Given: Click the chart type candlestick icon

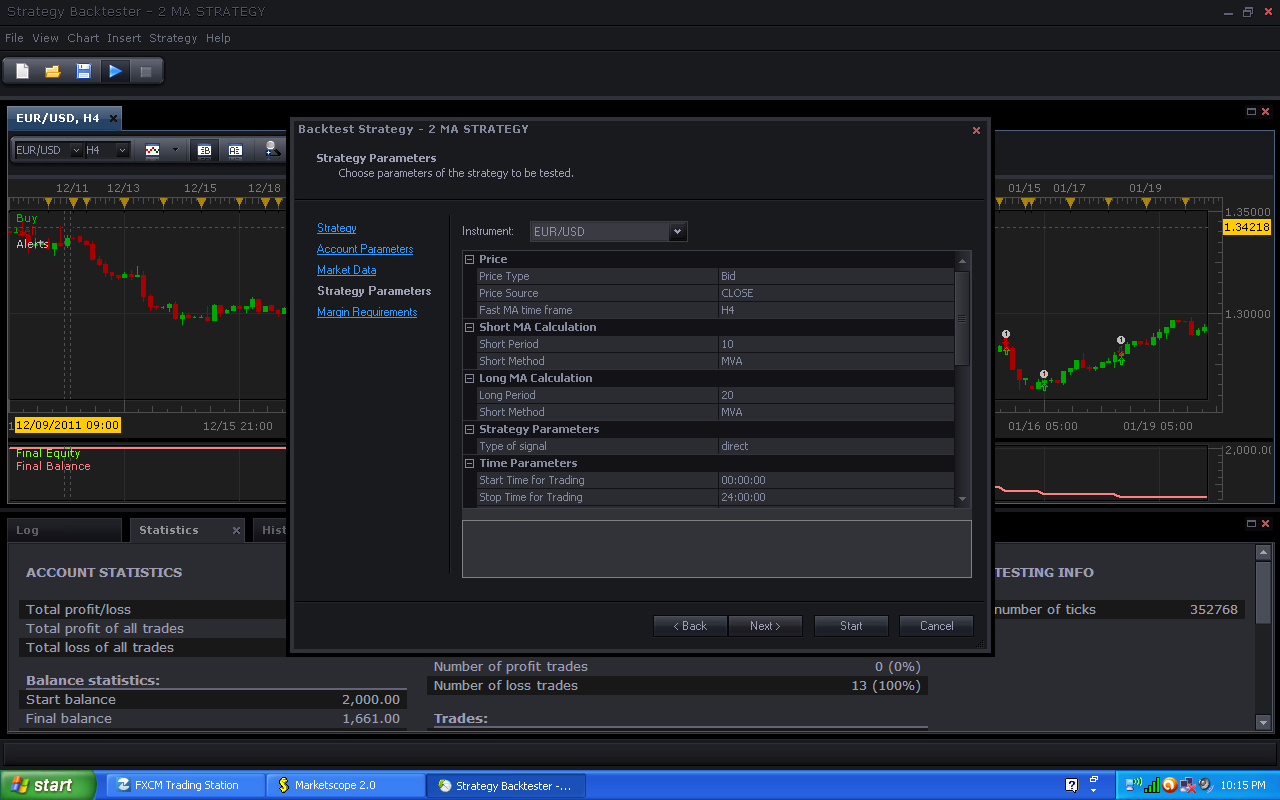Looking at the screenshot, I should coord(152,150).
